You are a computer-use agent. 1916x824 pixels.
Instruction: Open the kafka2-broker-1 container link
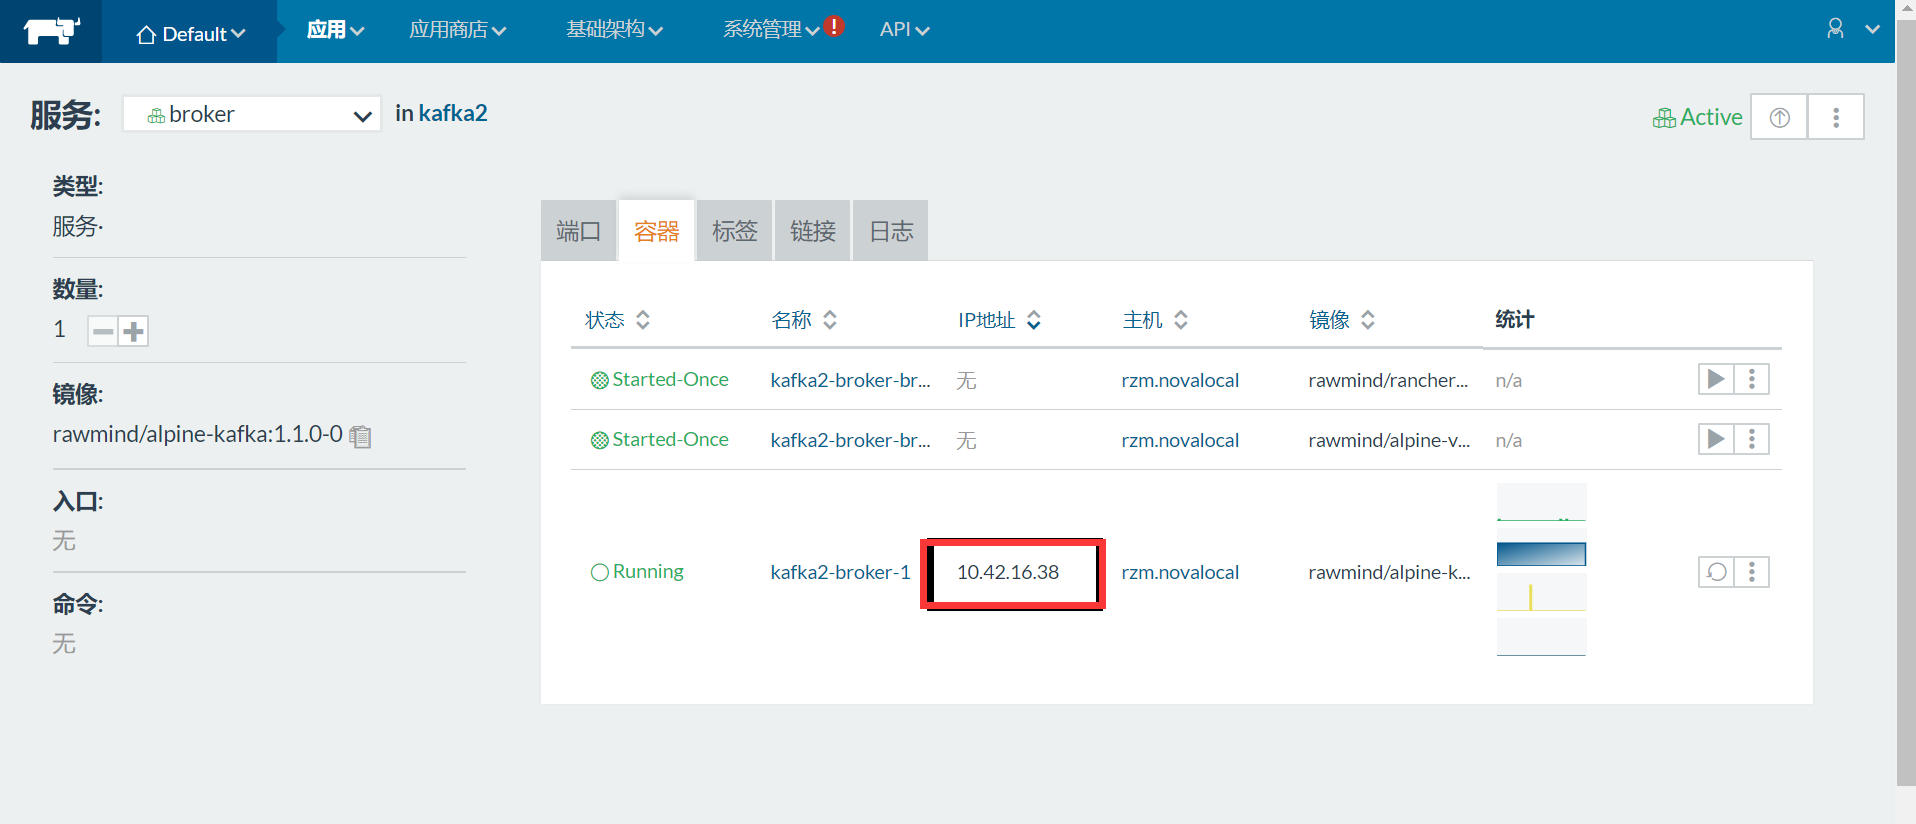[840, 572]
